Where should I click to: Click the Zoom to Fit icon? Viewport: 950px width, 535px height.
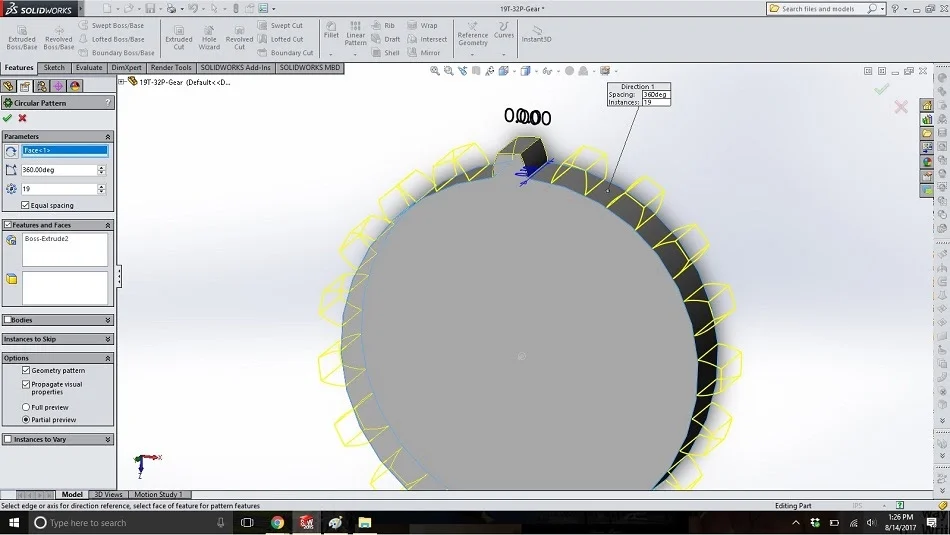(434, 71)
